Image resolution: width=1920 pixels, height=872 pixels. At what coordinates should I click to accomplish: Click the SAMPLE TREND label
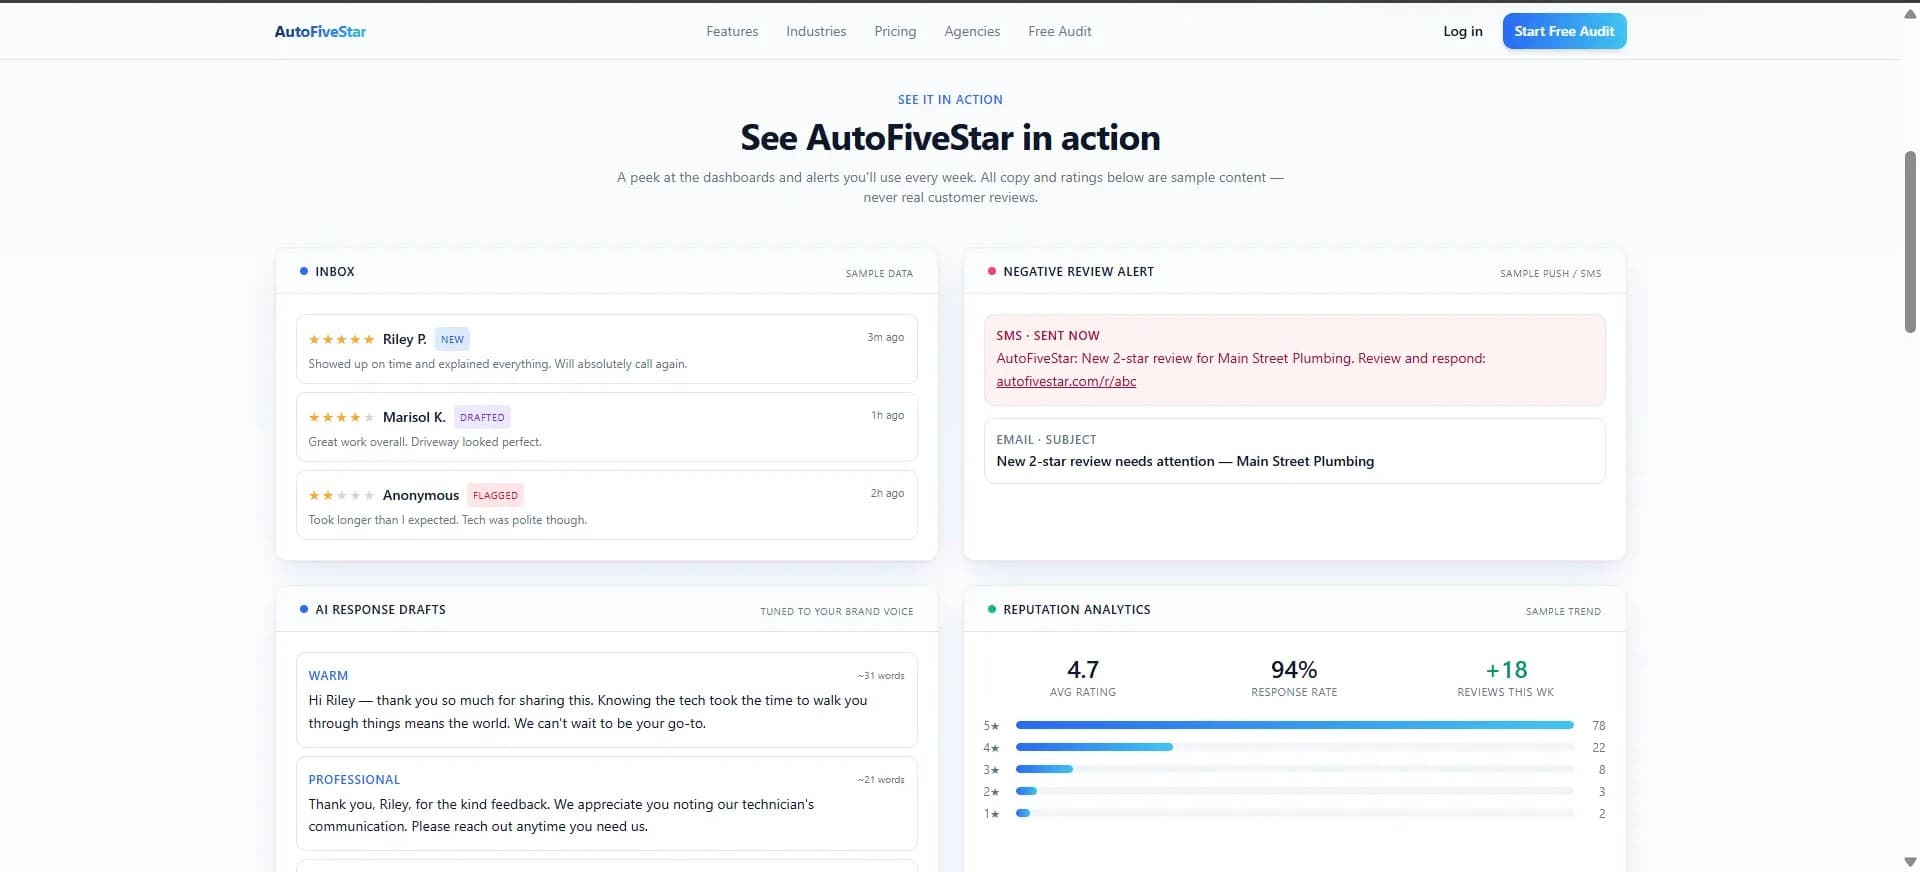tap(1563, 611)
